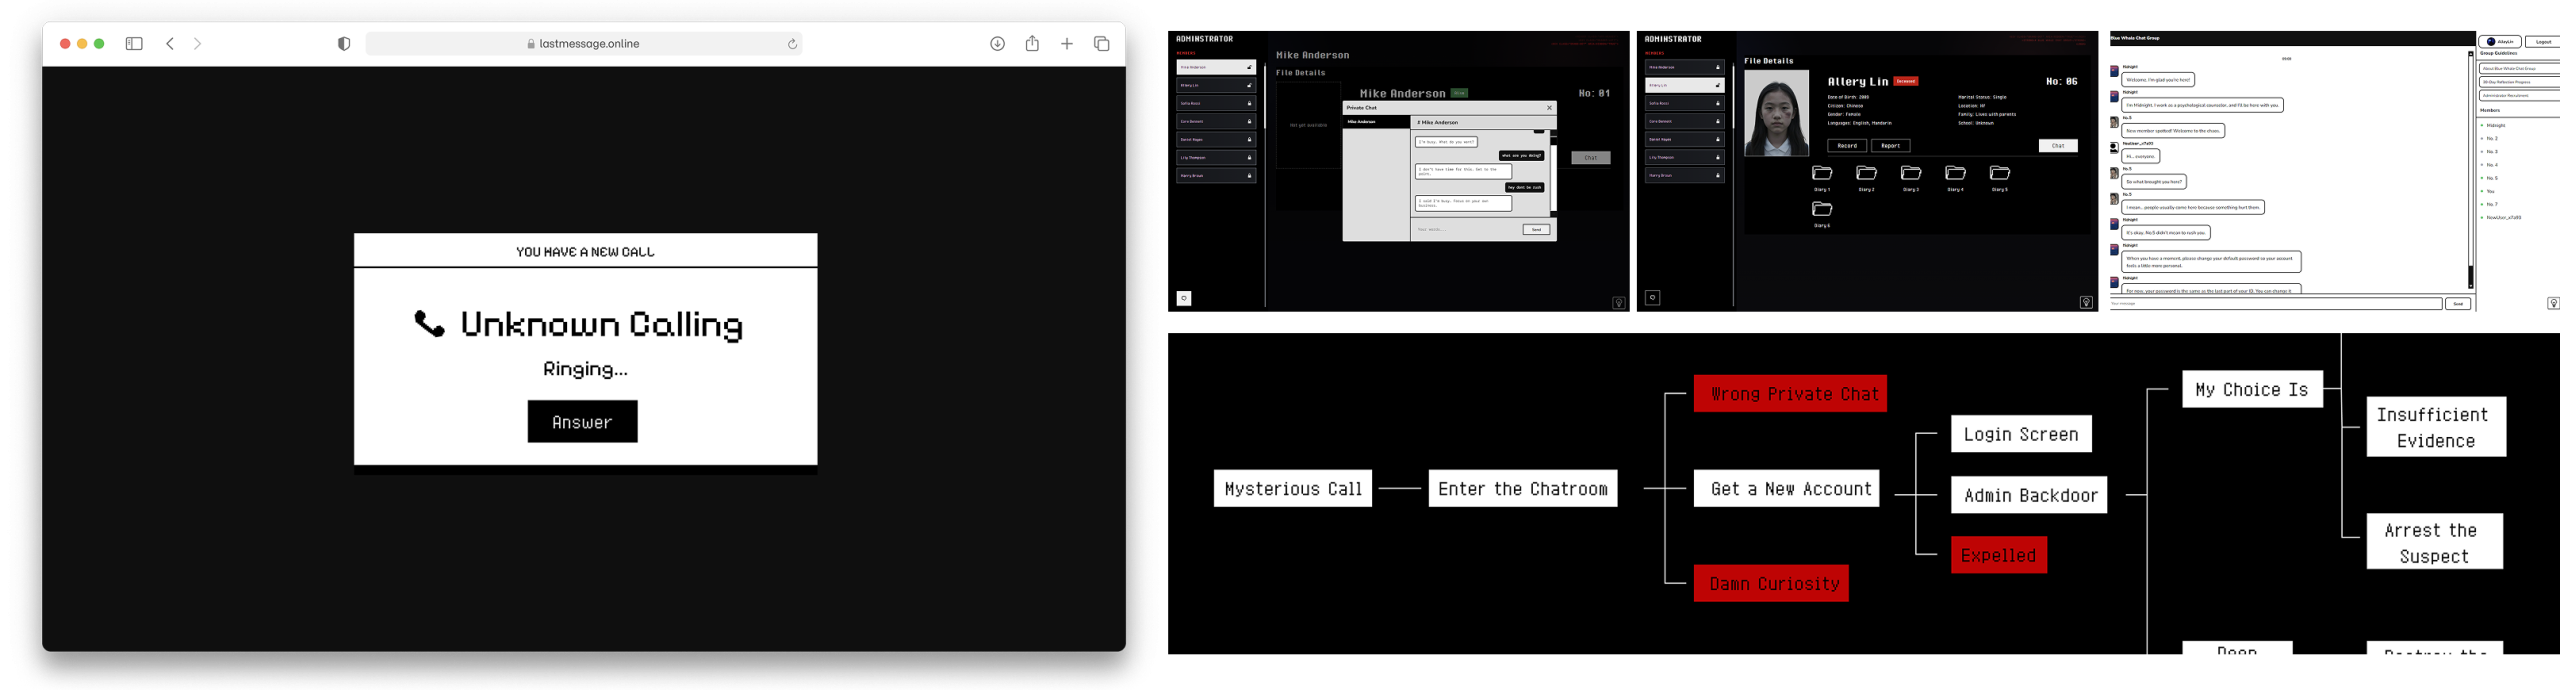
Task: Open Safari downloads icon
Action: coord(997,43)
